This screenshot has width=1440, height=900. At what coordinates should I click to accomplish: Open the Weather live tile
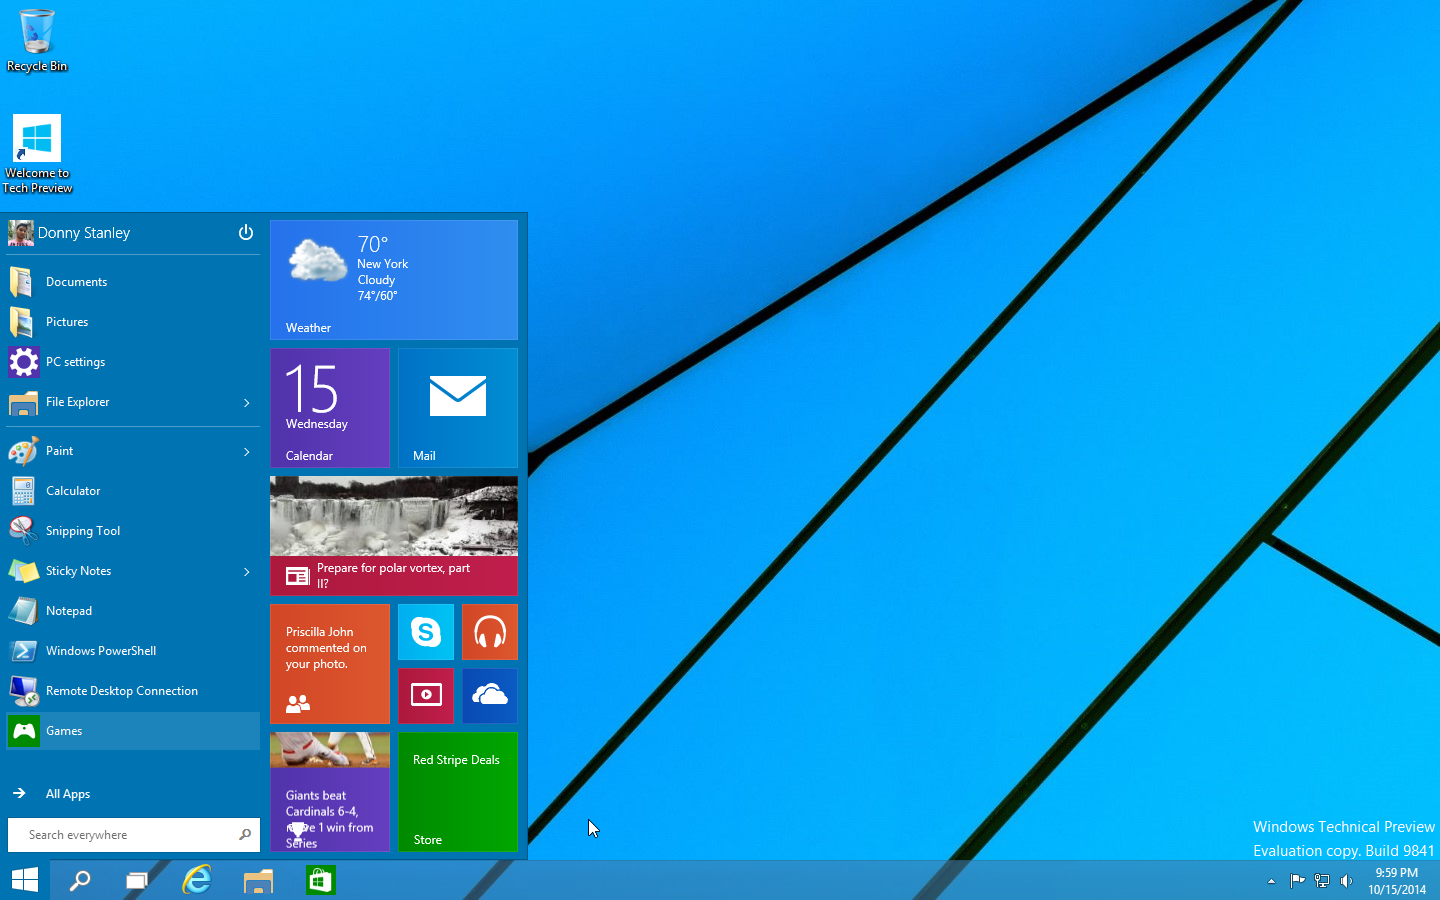coord(394,280)
